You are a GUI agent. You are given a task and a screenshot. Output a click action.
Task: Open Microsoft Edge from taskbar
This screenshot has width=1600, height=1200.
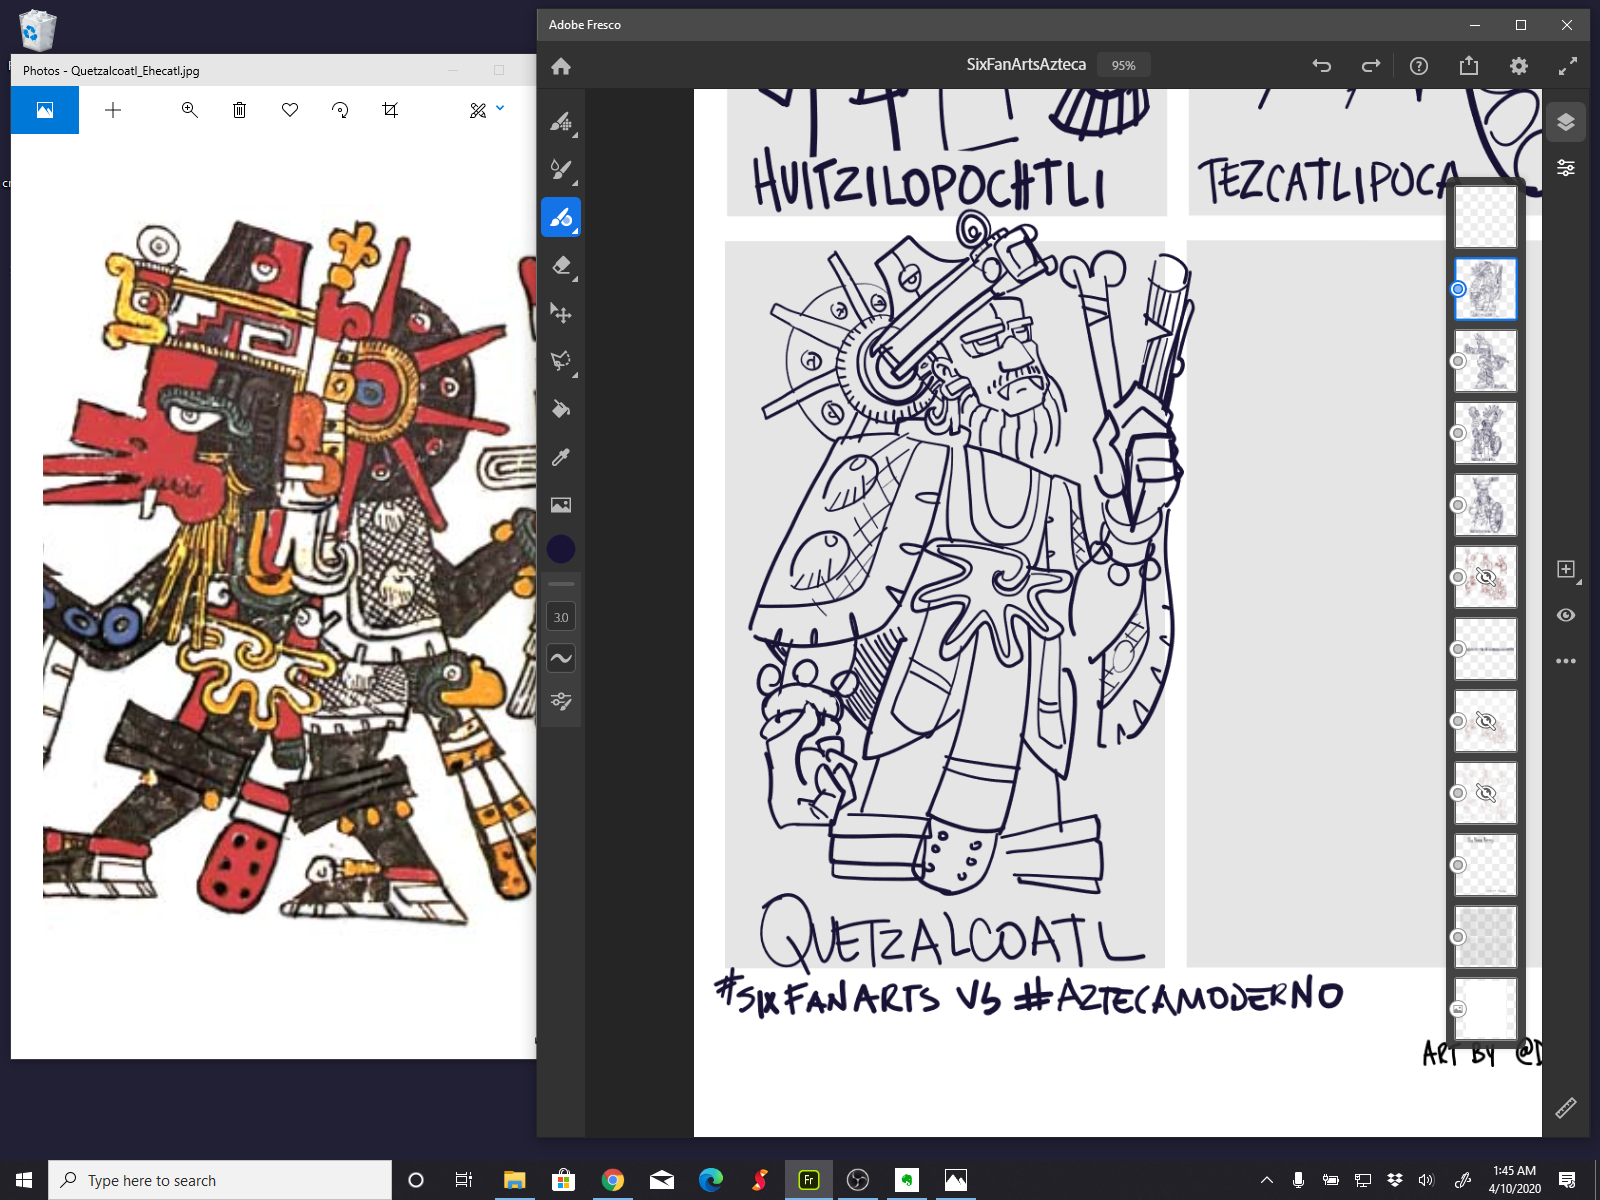(x=711, y=1180)
